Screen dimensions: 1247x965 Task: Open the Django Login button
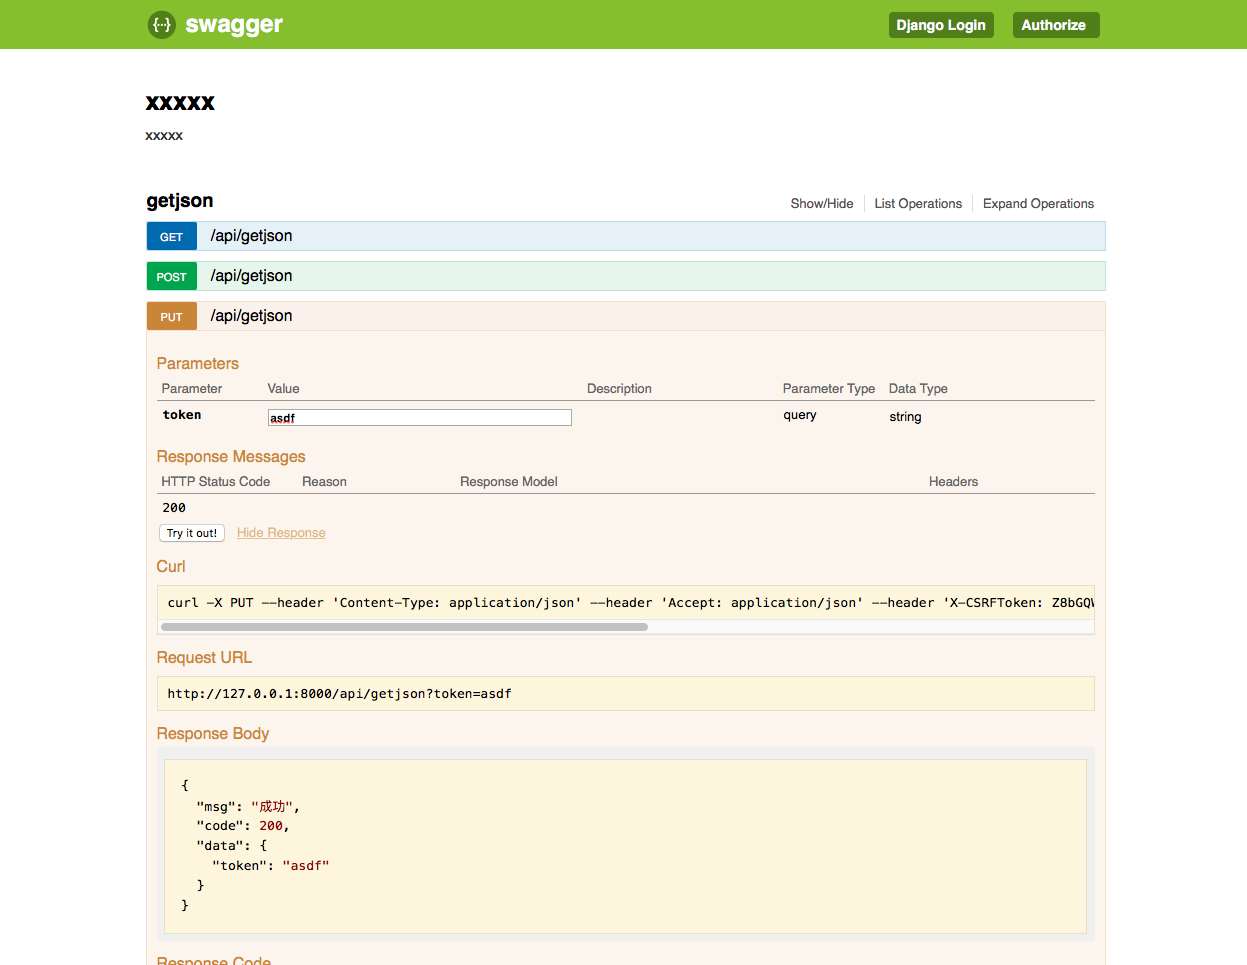tap(941, 25)
